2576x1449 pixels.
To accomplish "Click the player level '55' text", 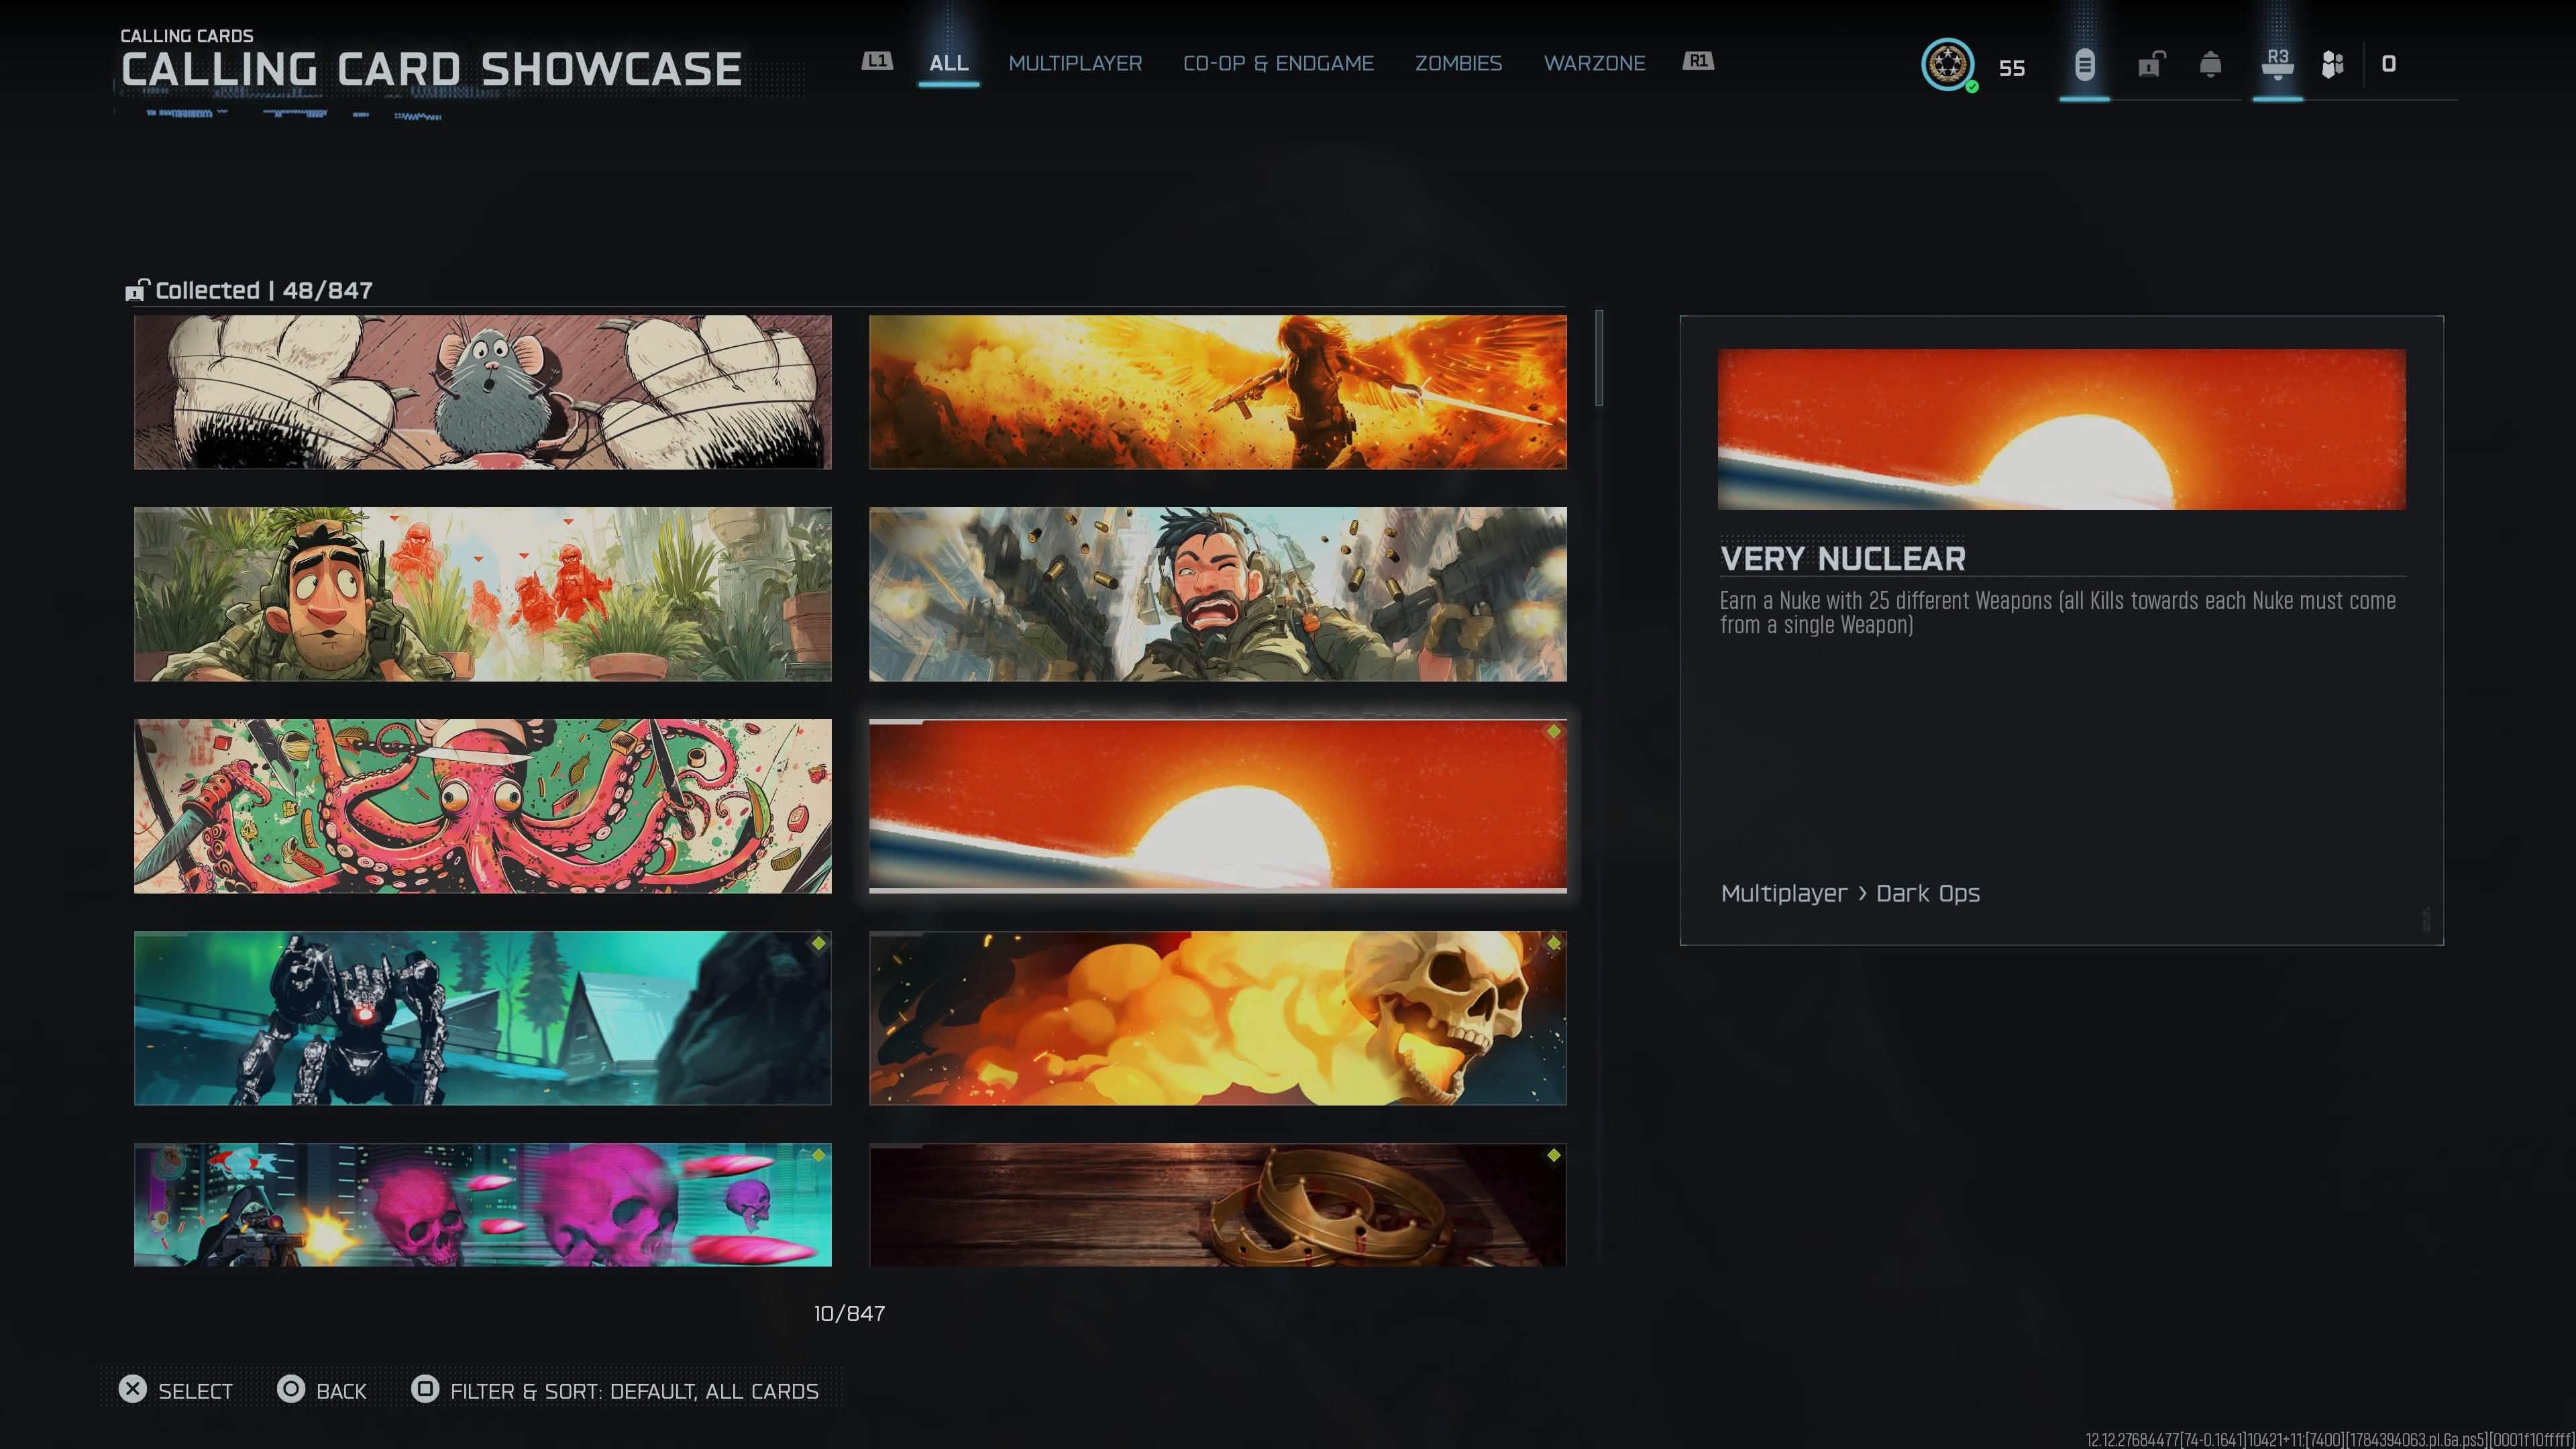I will click(2012, 68).
